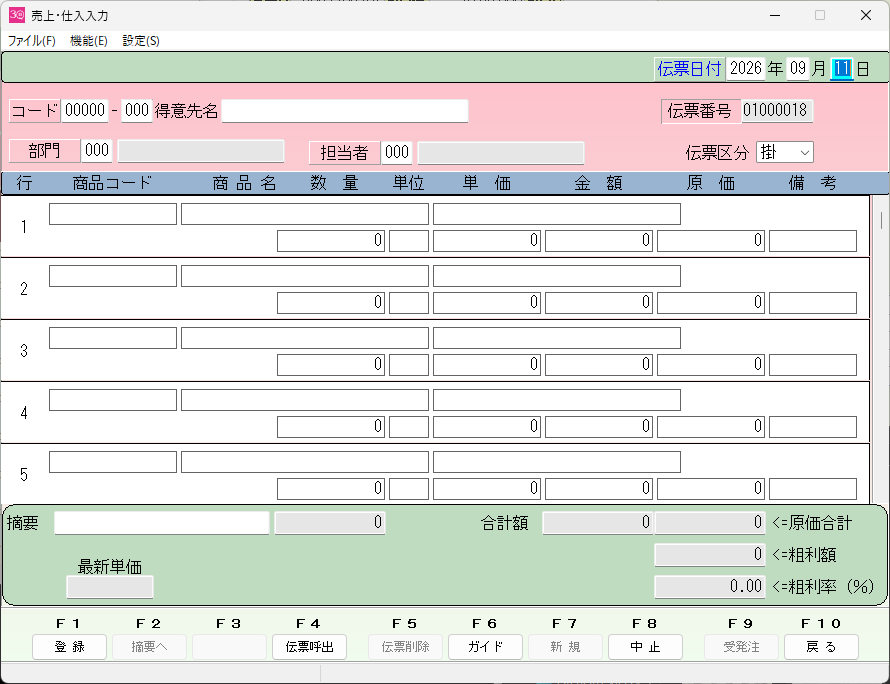Open the 設定(S) menu
This screenshot has width=890, height=684.
pyautogui.click(x=141, y=41)
